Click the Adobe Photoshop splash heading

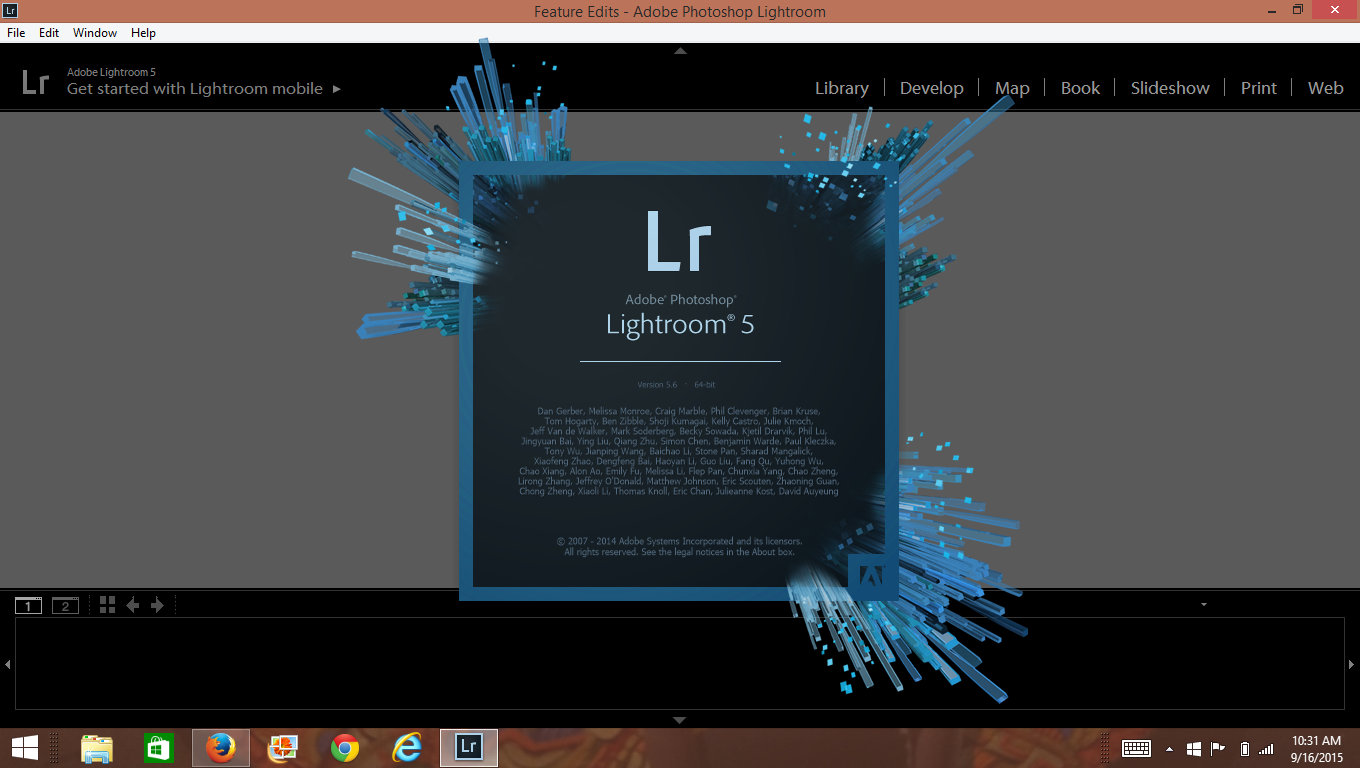[680, 299]
